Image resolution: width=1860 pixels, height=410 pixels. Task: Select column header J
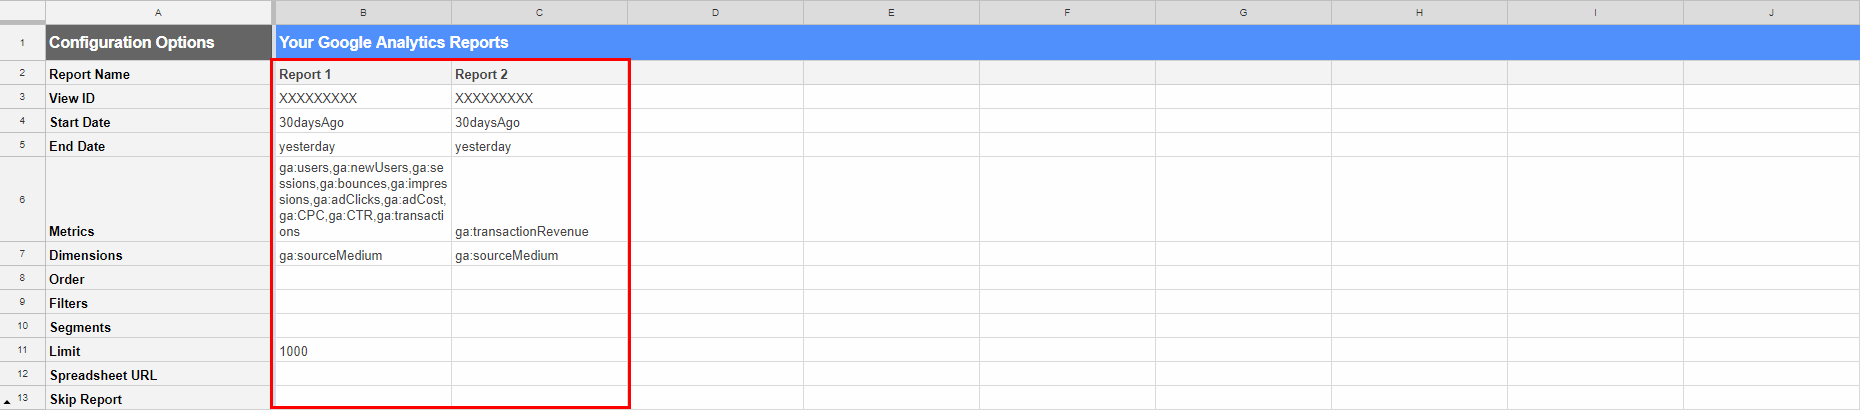(1771, 12)
